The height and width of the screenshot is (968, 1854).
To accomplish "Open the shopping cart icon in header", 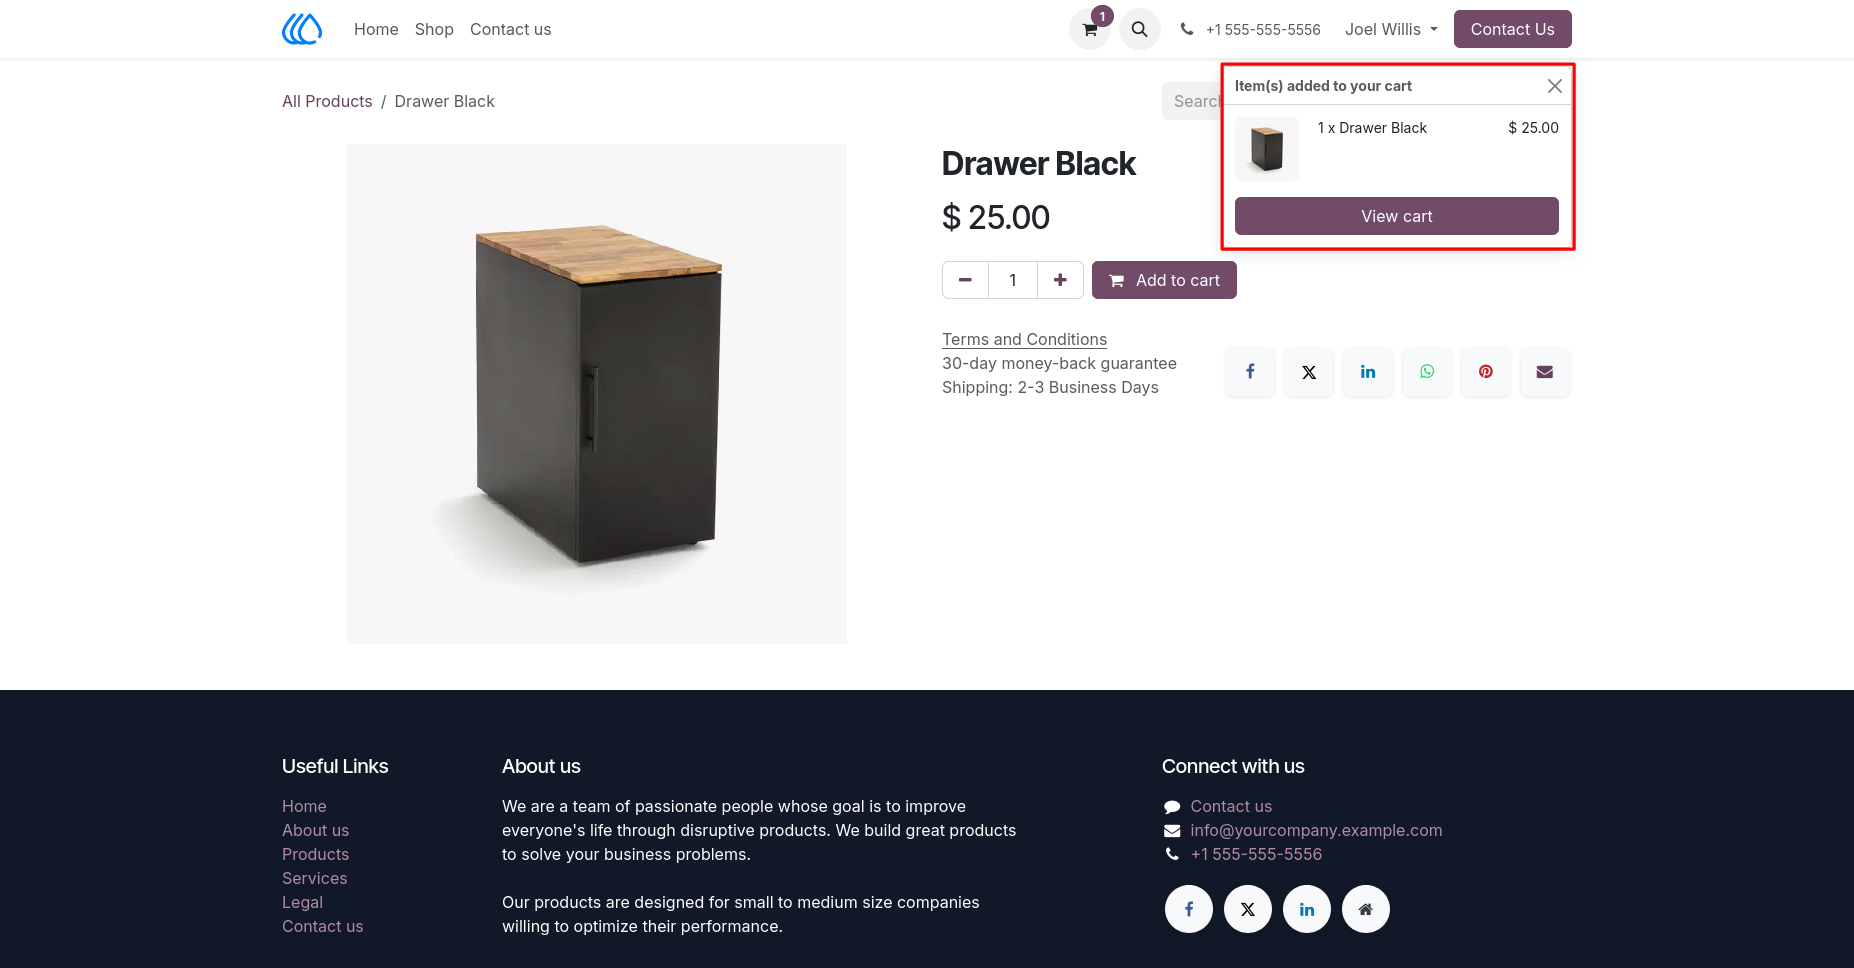I will click(x=1090, y=29).
